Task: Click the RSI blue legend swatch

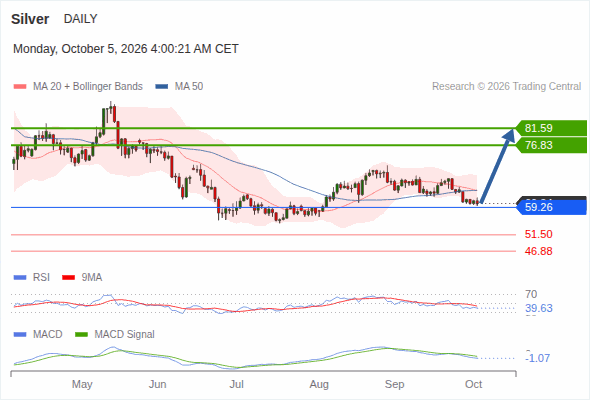Action: pos(20,278)
